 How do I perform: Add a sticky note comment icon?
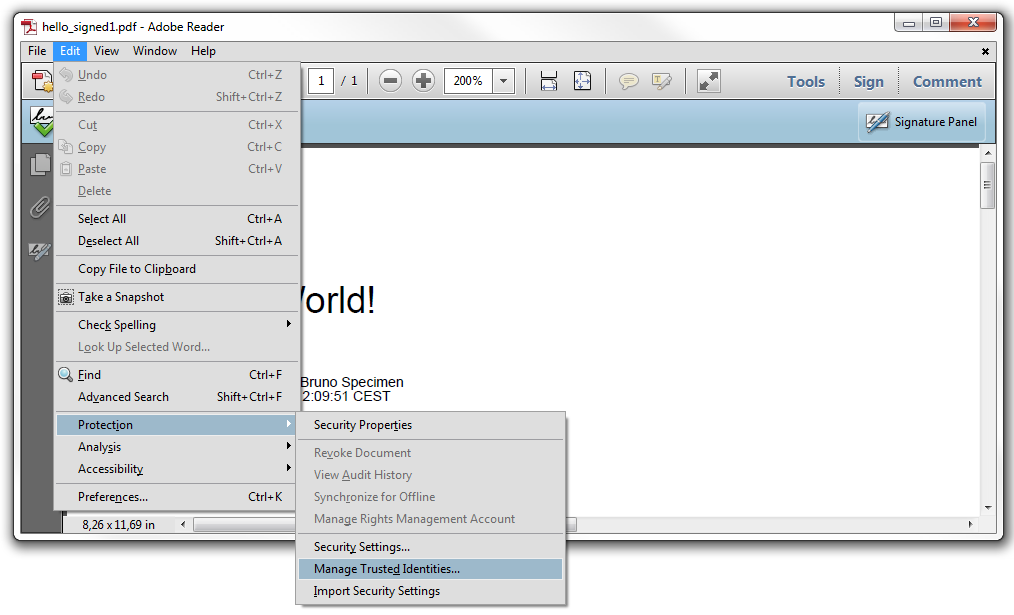(628, 81)
